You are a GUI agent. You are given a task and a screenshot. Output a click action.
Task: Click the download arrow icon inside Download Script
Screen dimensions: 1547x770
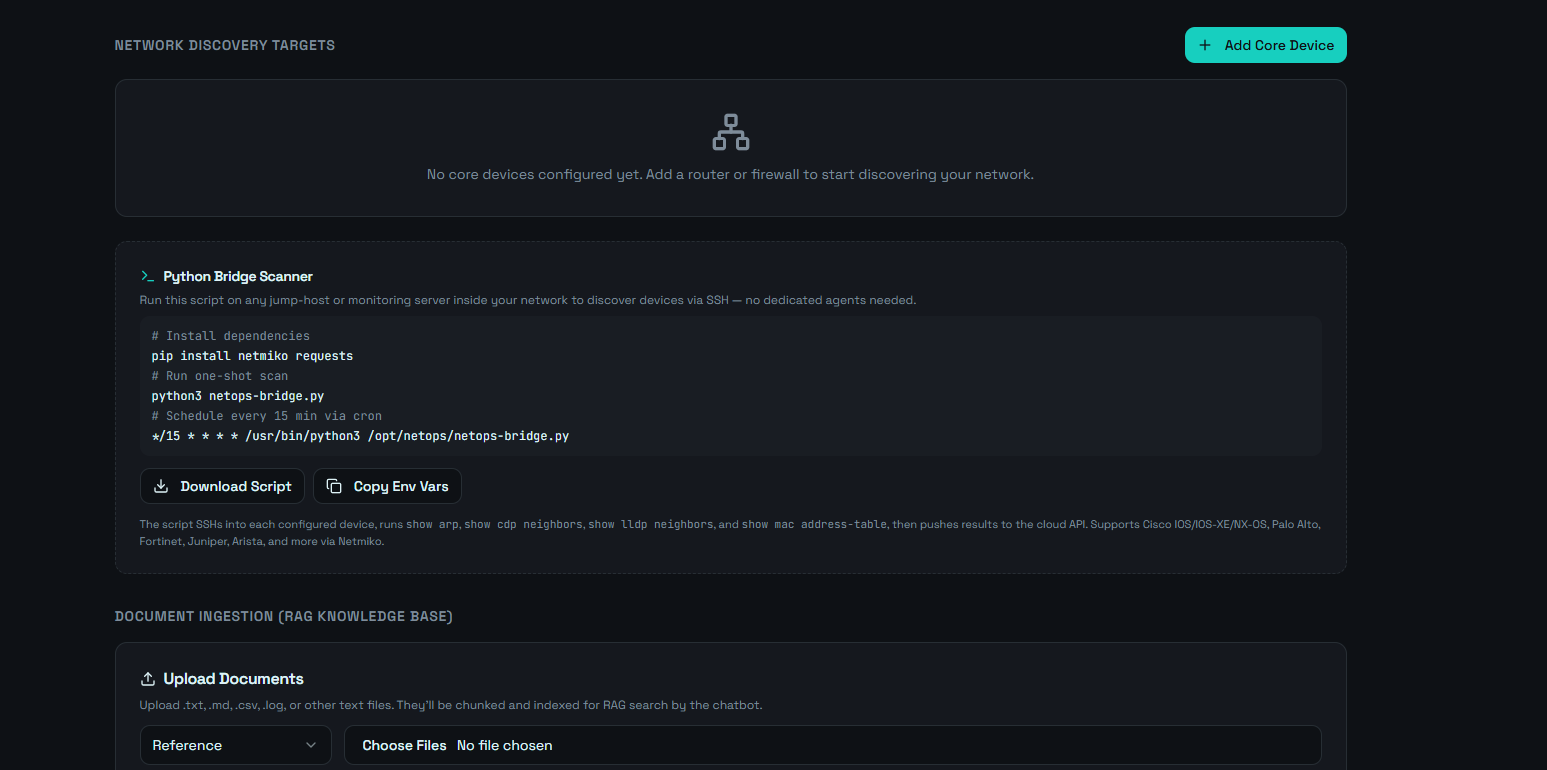coord(161,486)
